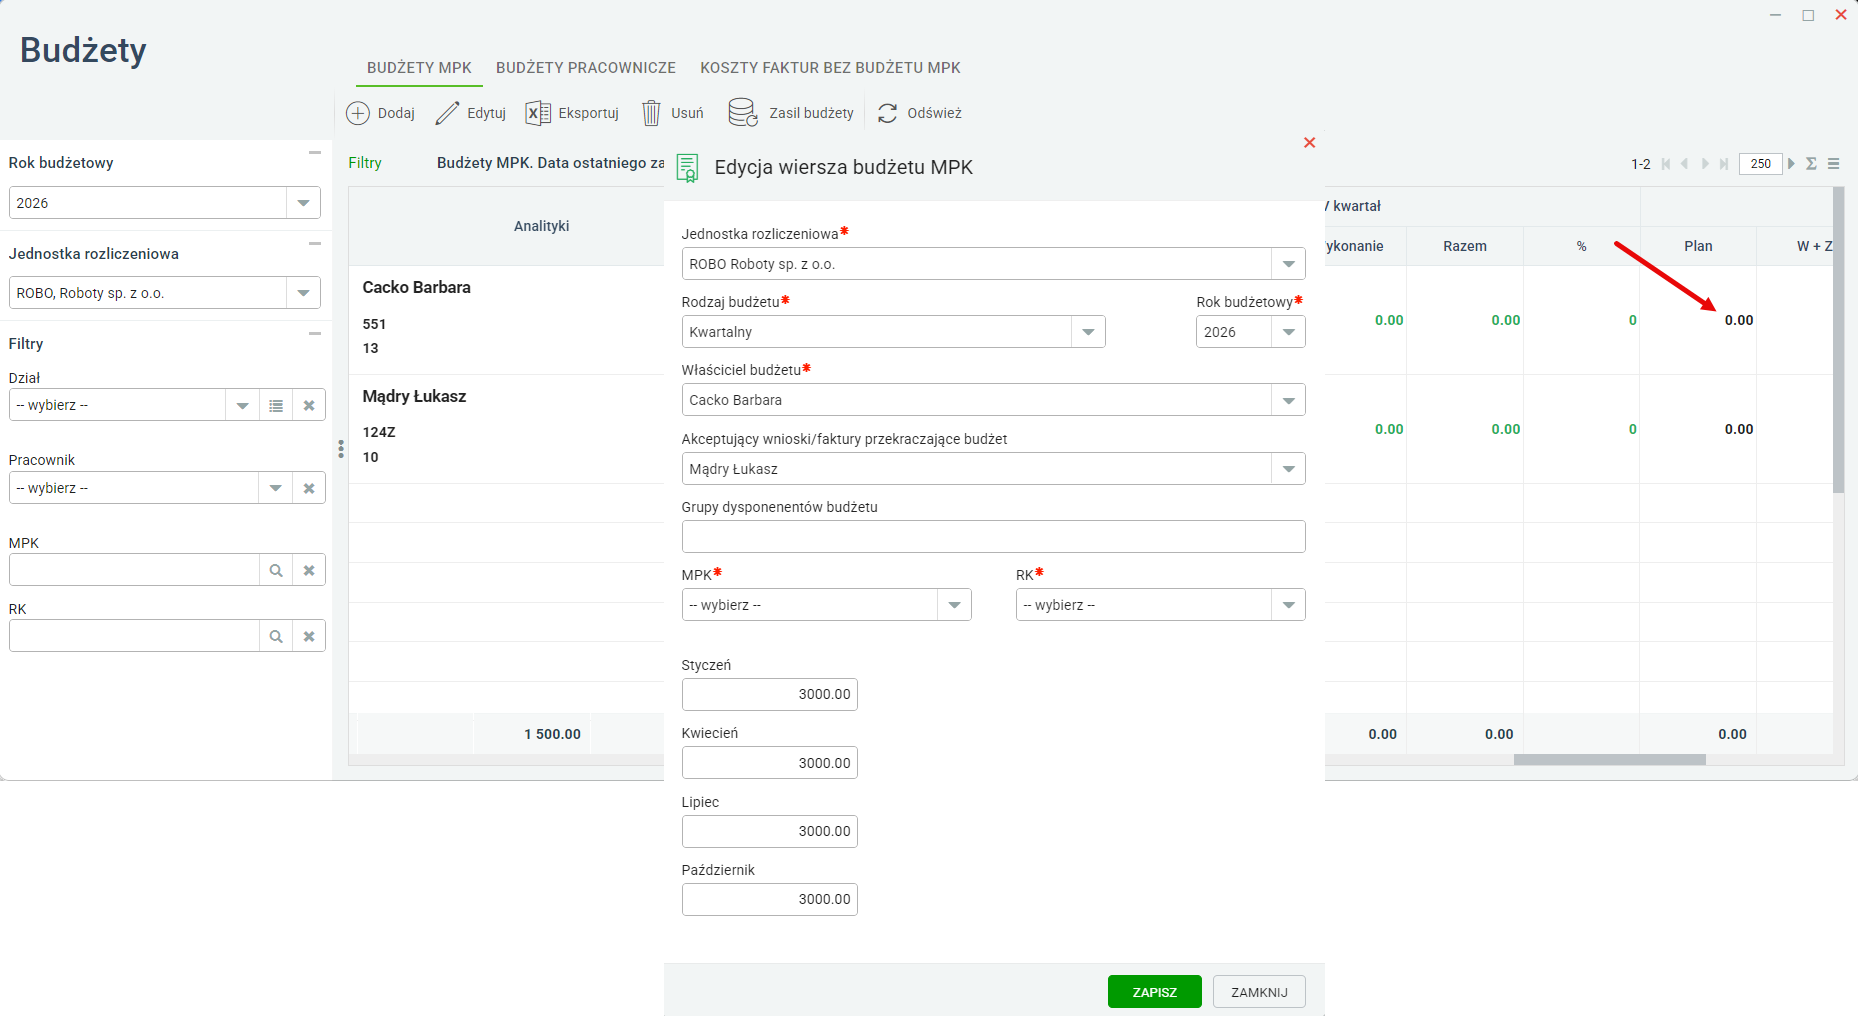Click the Eksportuj Excel icon
The height and width of the screenshot is (1016, 1858).
tap(538, 113)
